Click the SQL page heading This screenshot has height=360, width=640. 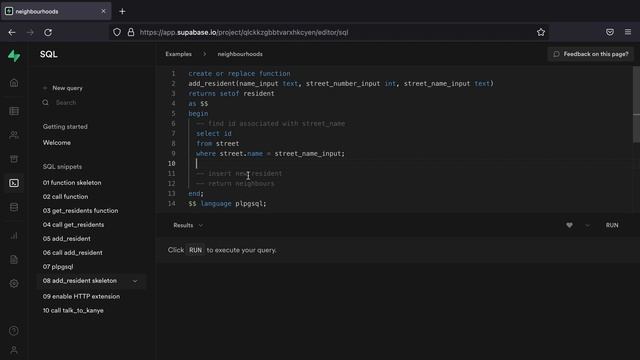49,54
